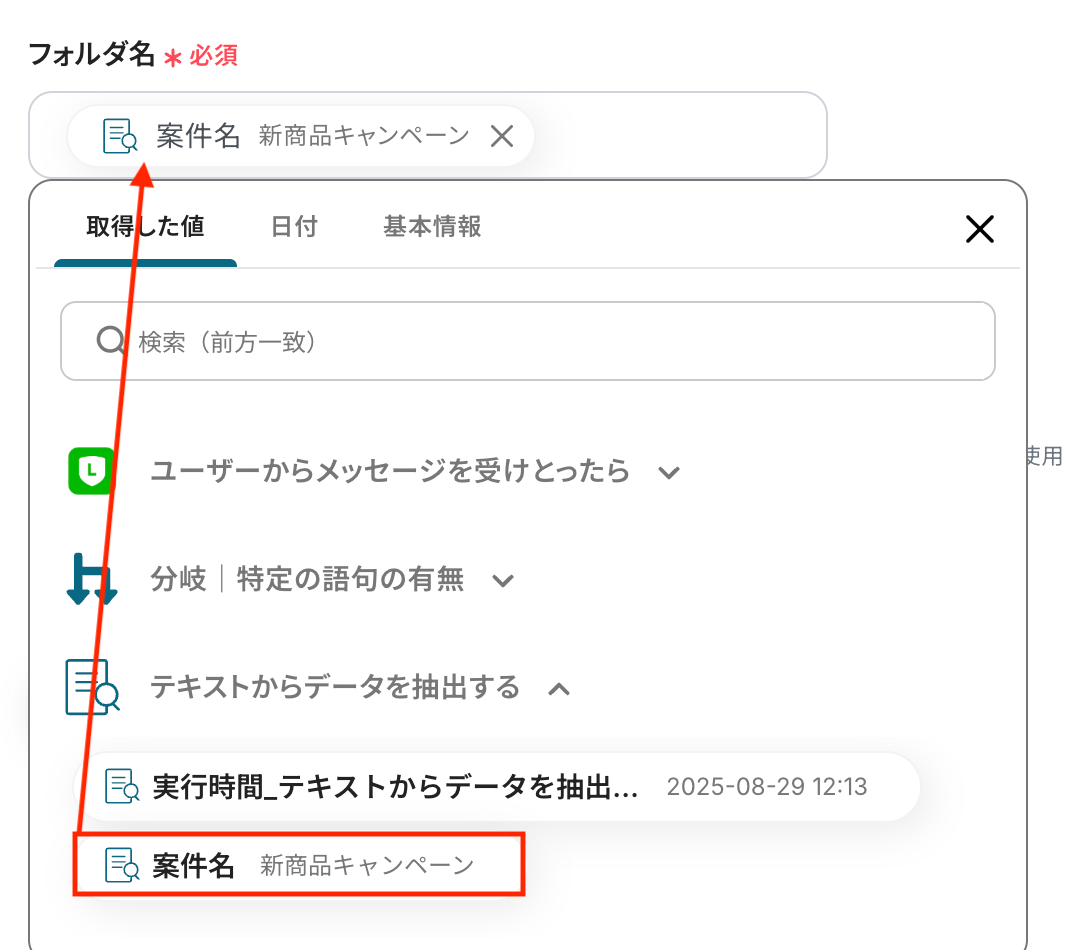1068x950 pixels.
Task: Expand 分岐｜特定の語句の有無 section
Action: pos(503,581)
